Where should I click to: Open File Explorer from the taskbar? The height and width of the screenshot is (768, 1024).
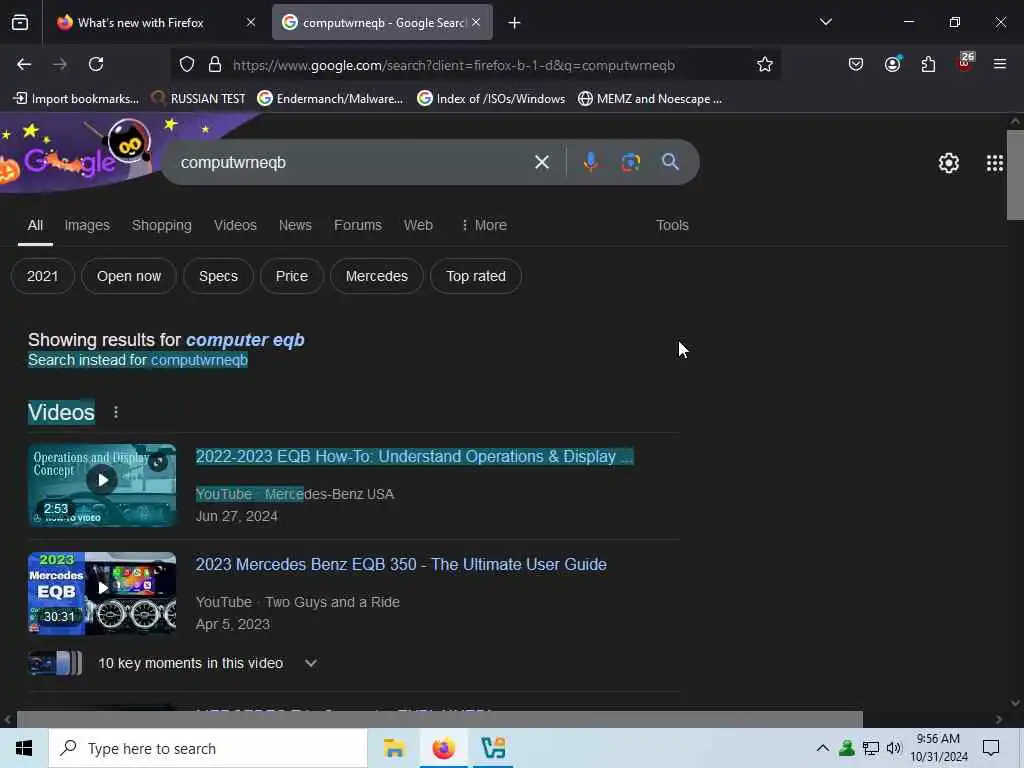pyautogui.click(x=394, y=748)
